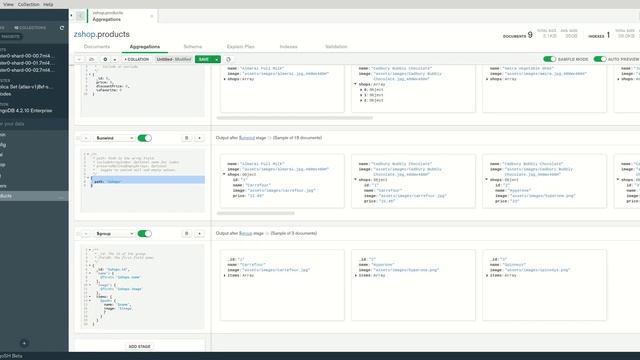The image size is (640, 360).
Task: Close the zshop.products Aggregations tab
Action: [x=152, y=16]
